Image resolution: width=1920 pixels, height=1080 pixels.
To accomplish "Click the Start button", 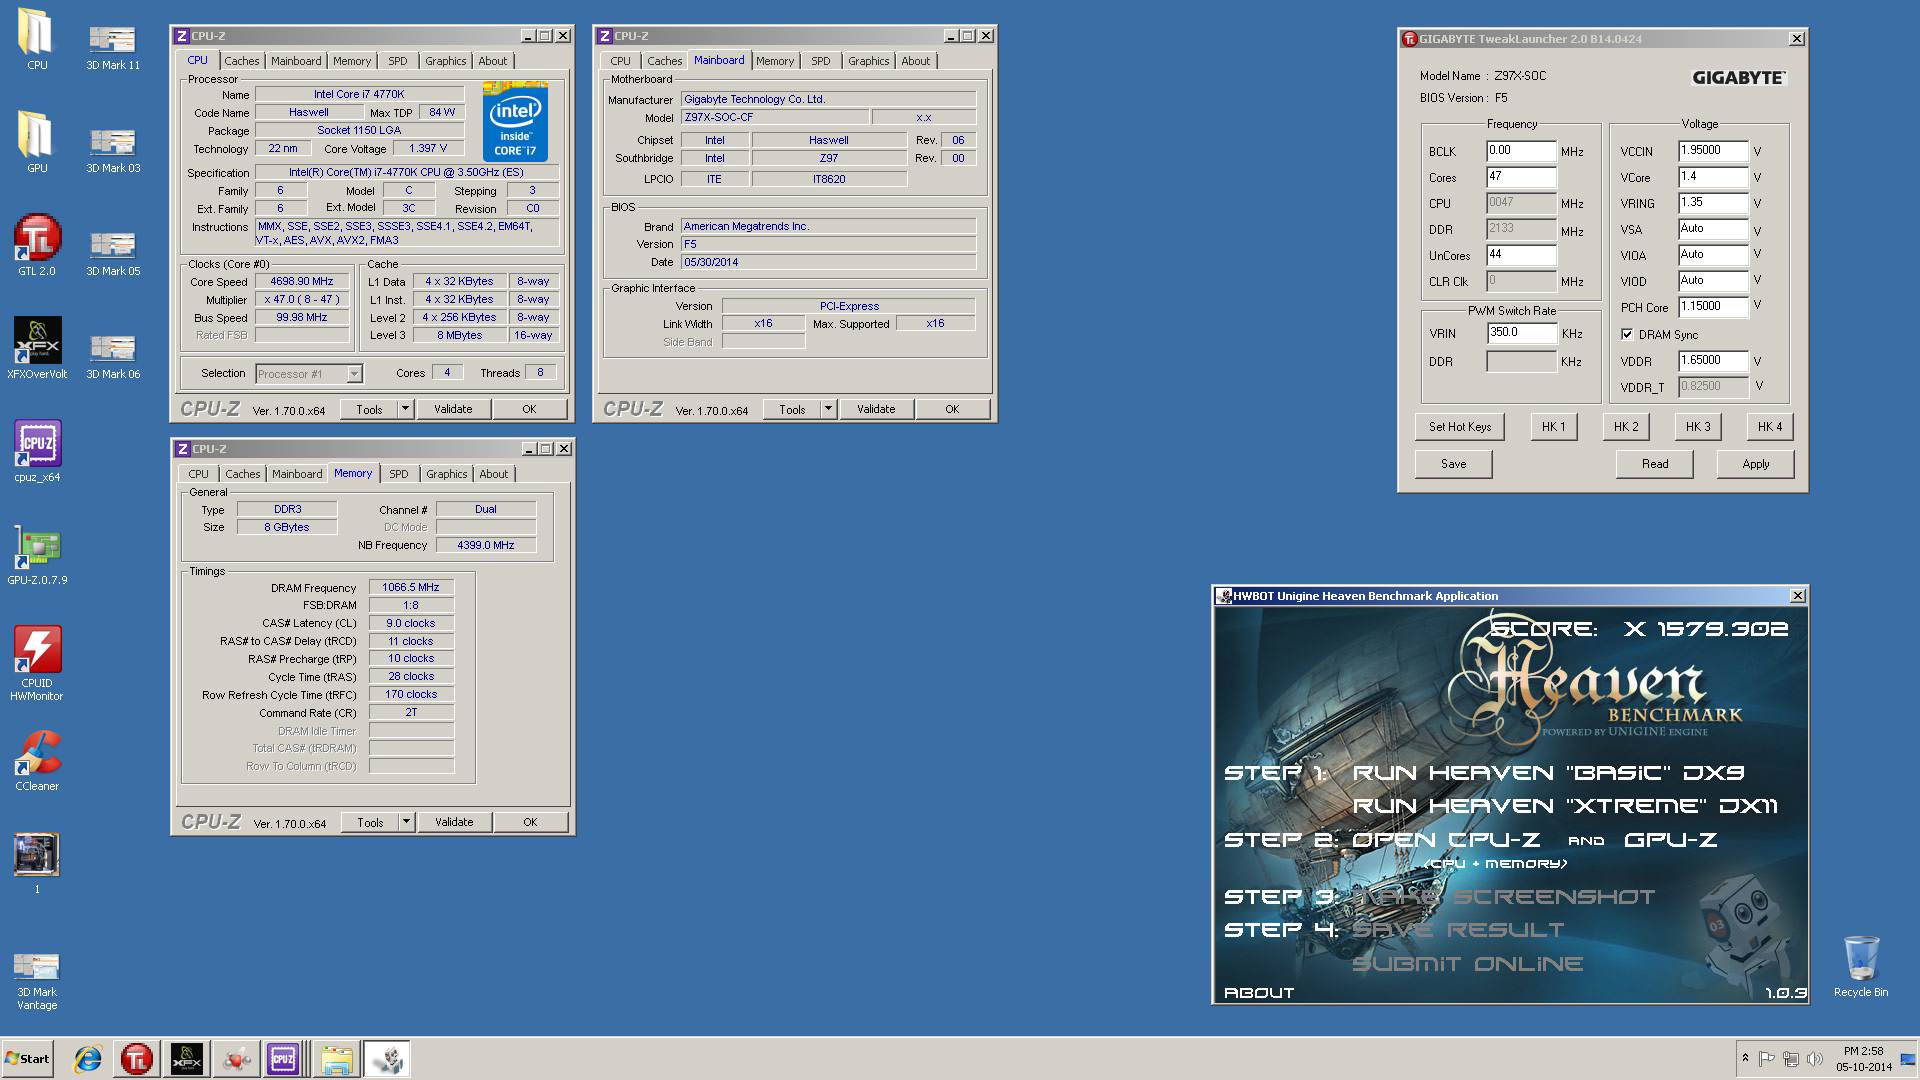I will (27, 1059).
